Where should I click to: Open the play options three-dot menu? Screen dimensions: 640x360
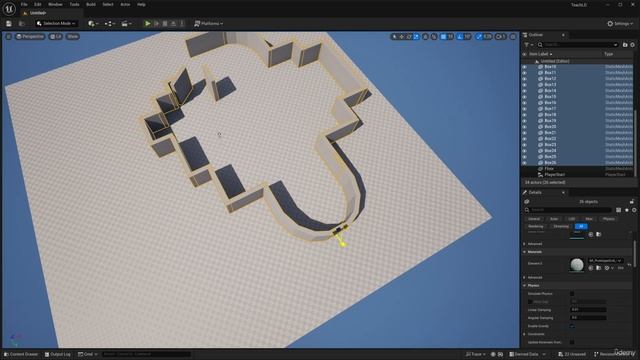pos(182,24)
